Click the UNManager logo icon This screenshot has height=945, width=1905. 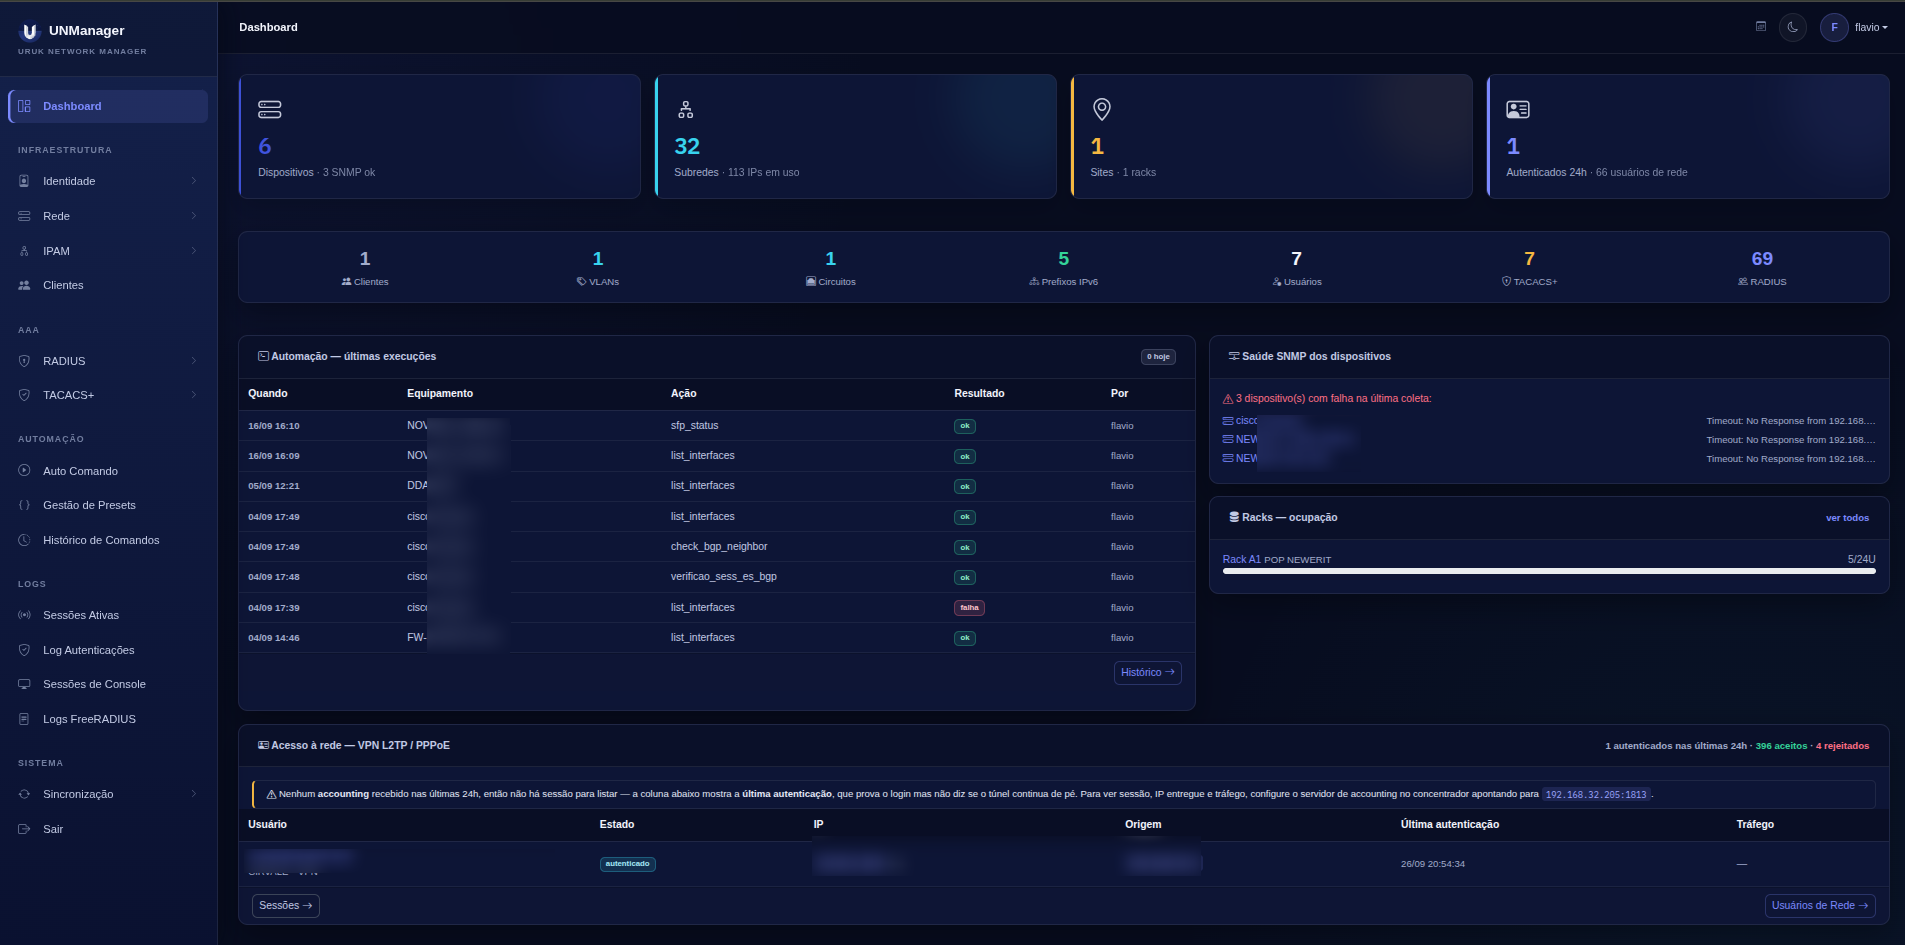click(30, 32)
